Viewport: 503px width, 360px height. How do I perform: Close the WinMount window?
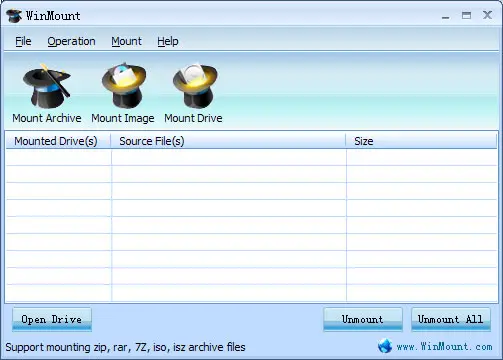pos(487,15)
